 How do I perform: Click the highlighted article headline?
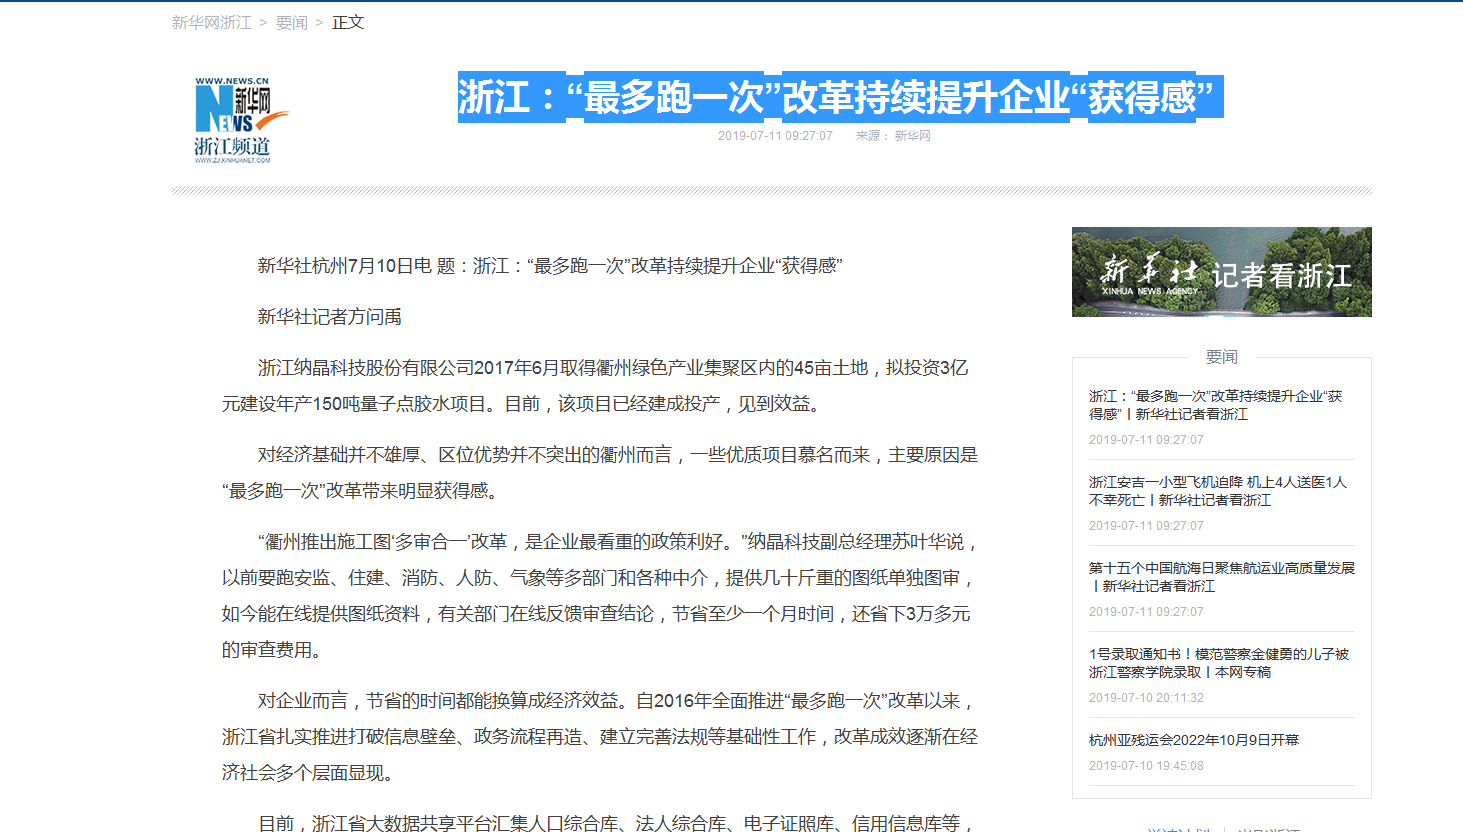pyautogui.click(x=839, y=98)
